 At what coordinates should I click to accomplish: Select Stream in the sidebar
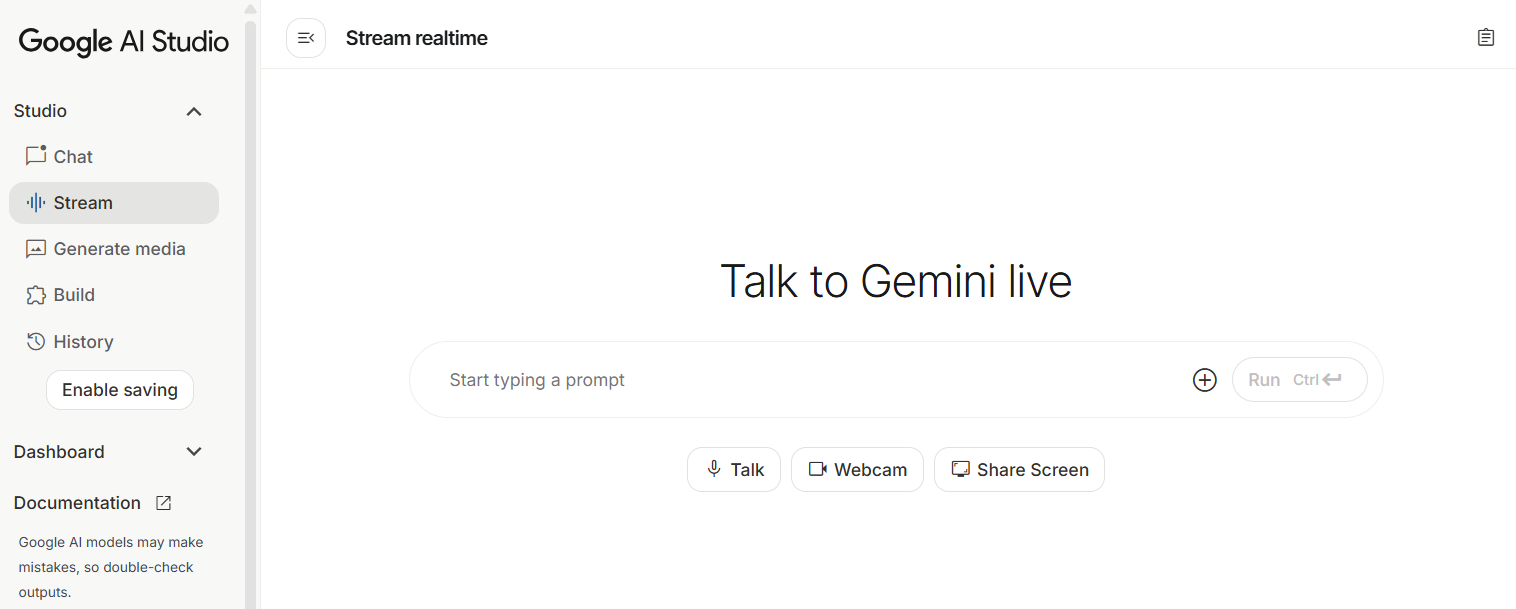click(83, 203)
